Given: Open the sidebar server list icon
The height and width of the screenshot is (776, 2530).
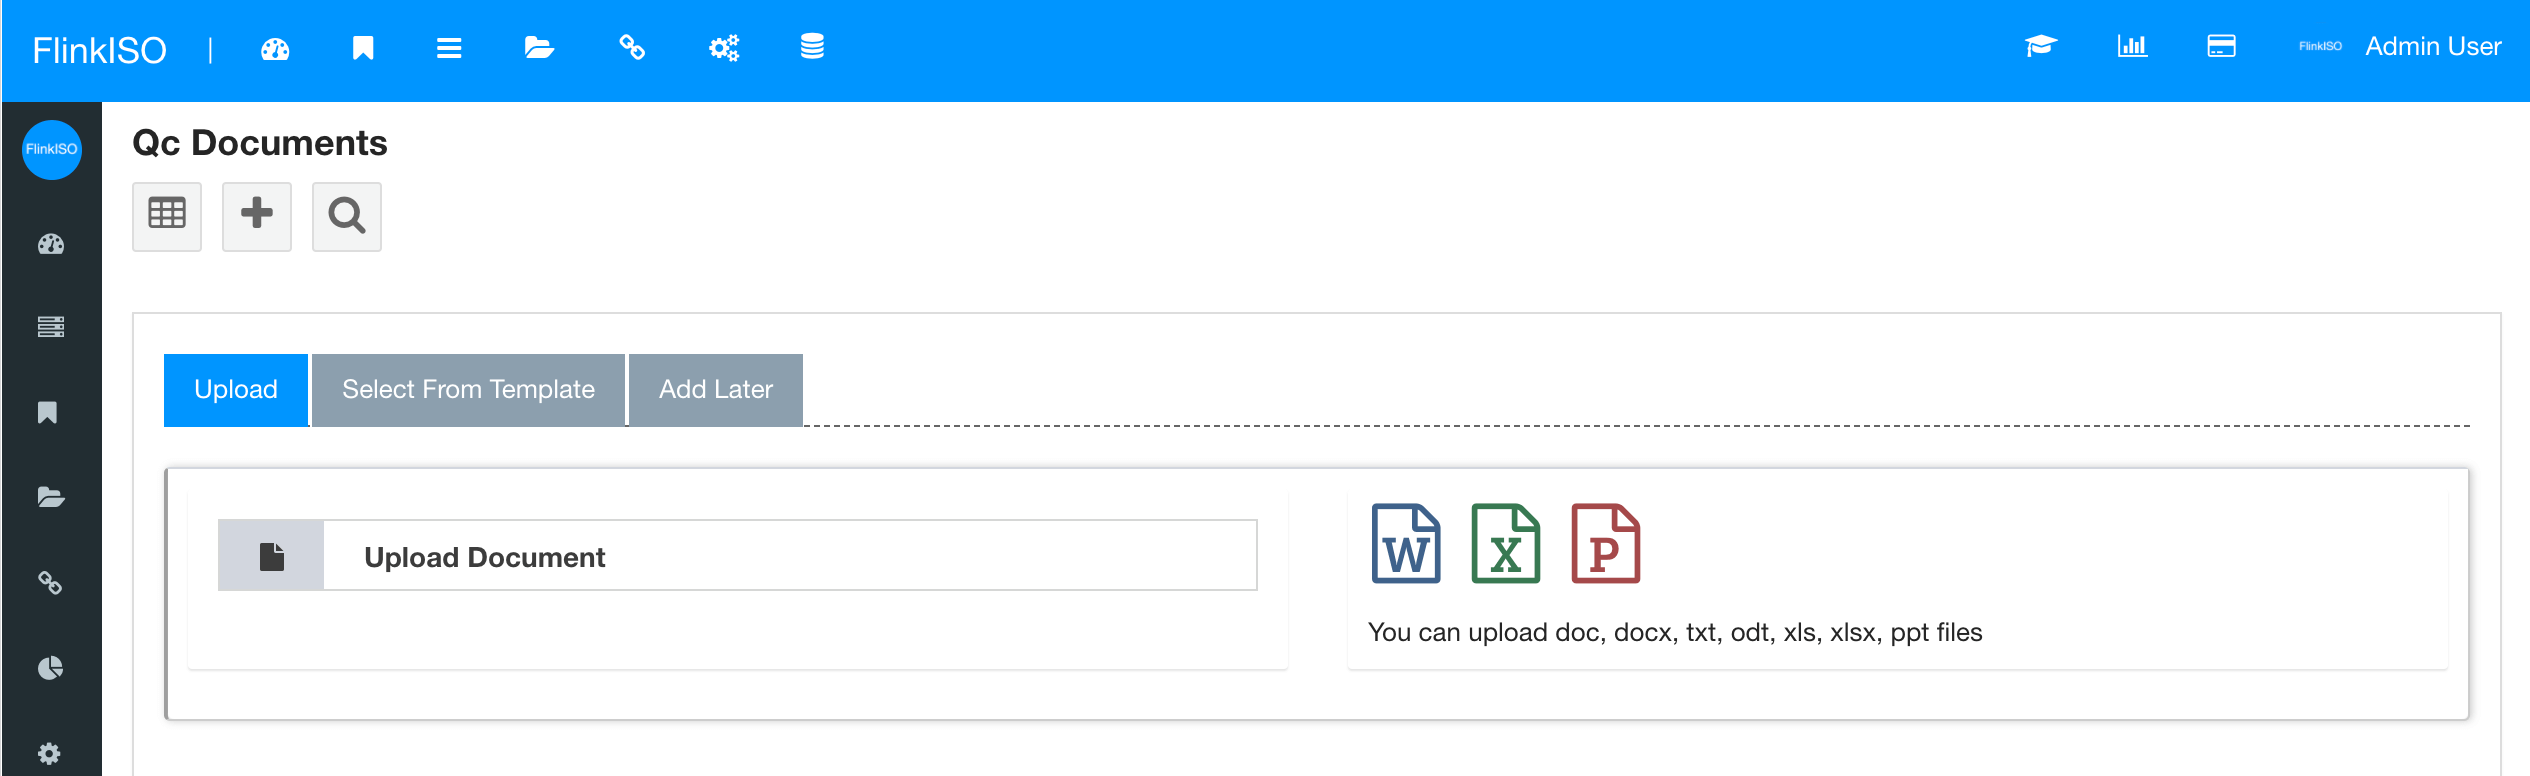Looking at the screenshot, I should point(51,327).
